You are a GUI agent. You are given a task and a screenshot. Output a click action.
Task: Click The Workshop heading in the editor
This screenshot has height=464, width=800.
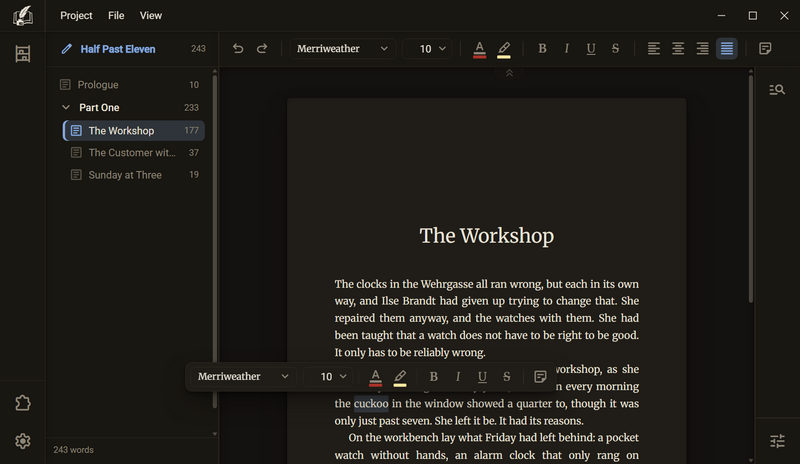tap(487, 236)
